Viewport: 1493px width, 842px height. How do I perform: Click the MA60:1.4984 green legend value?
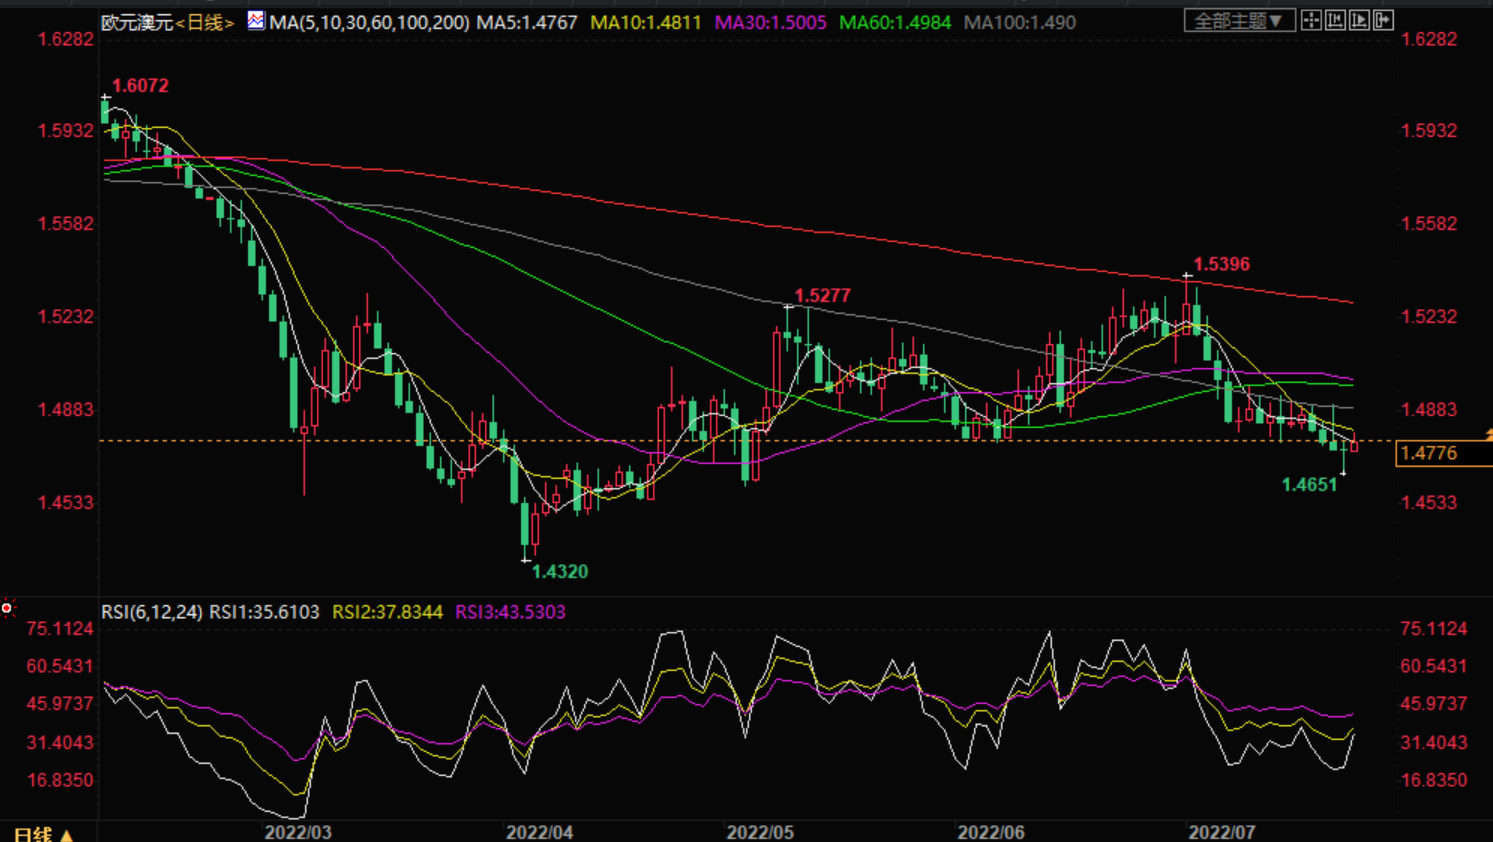[x=894, y=22]
